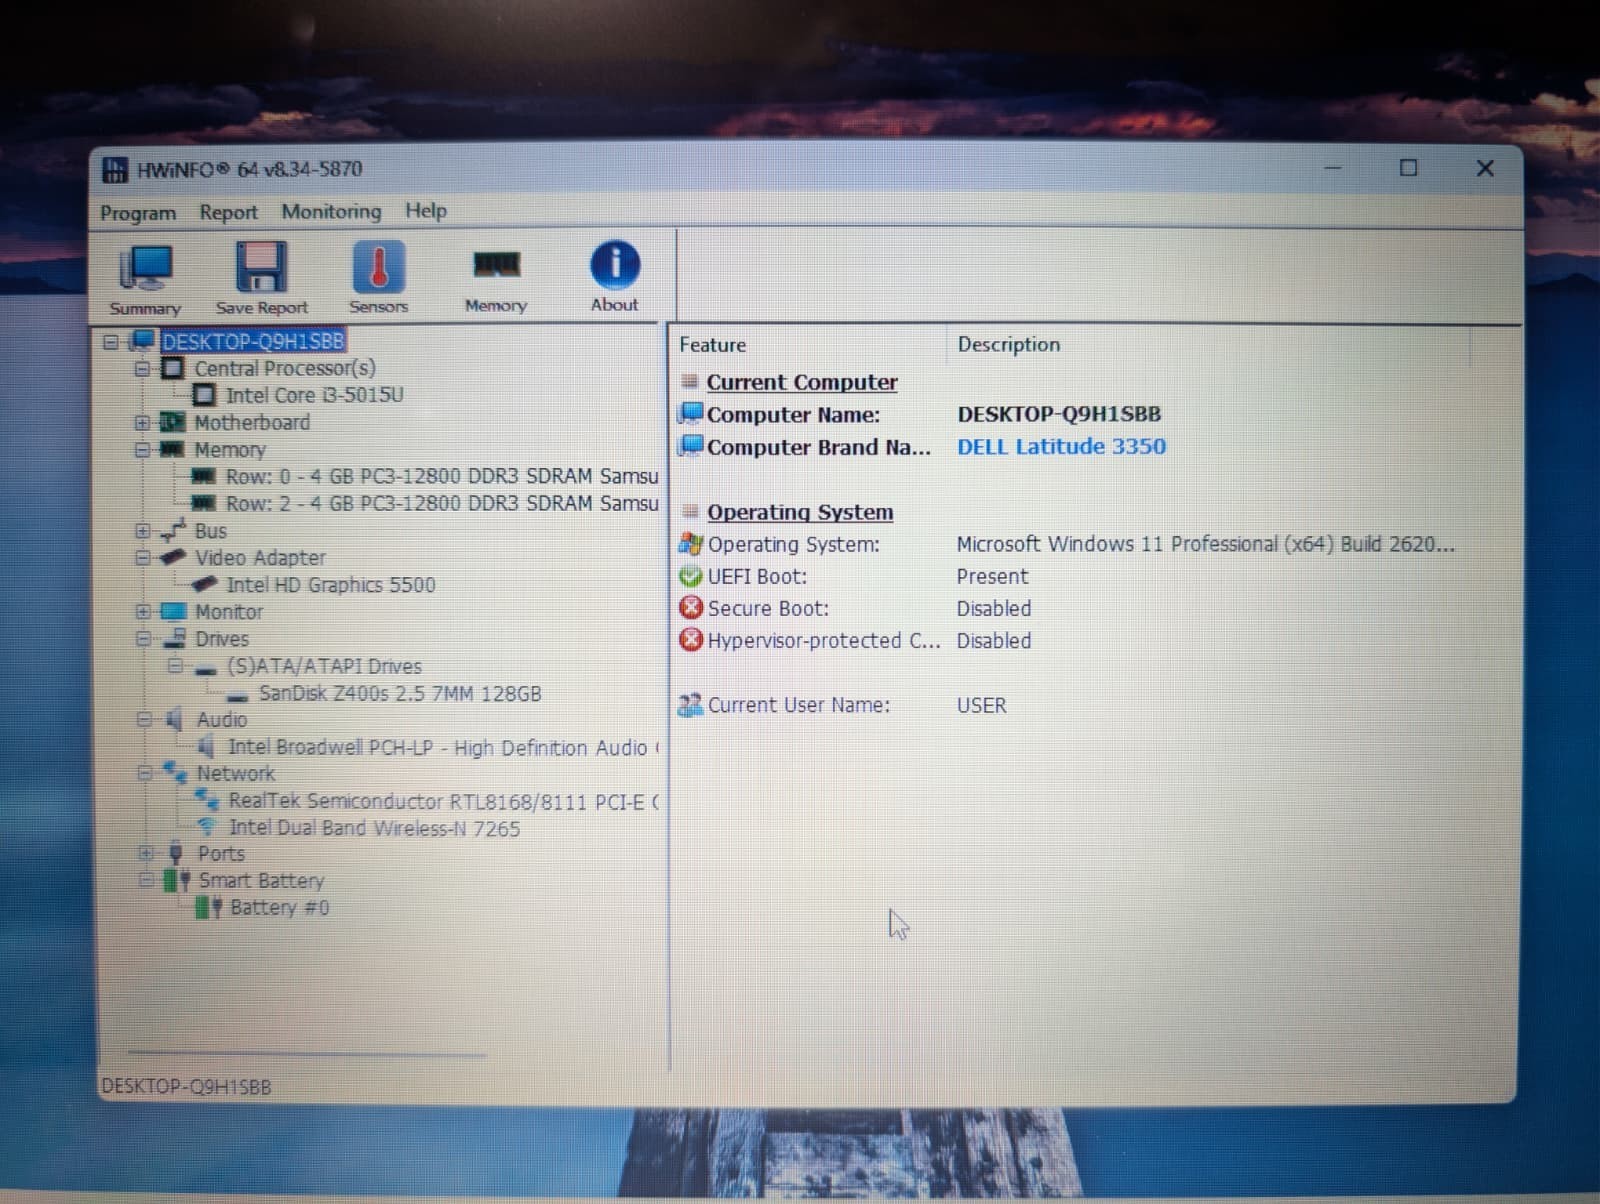
Task: Open the Monitoring menu
Action: (331, 211)
